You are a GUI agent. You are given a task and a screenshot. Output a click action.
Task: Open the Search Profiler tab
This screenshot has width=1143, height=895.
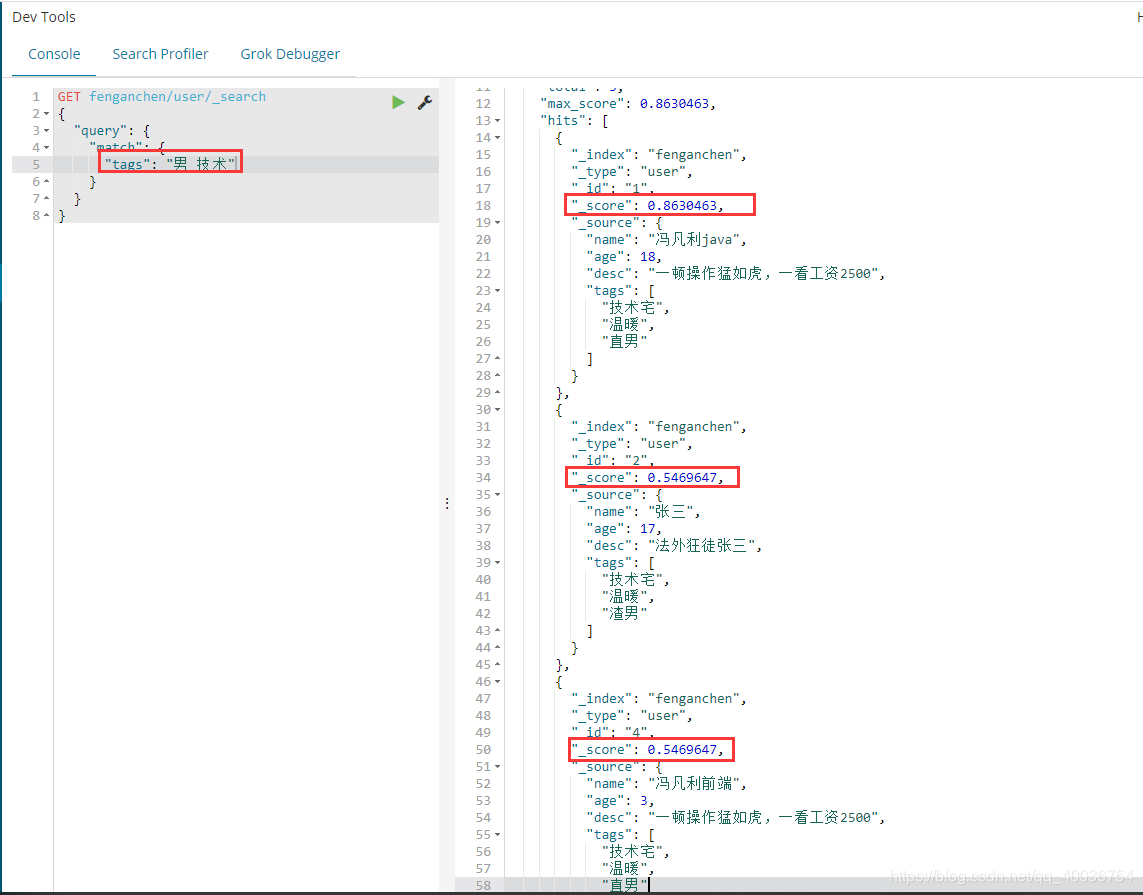click(160, 54)
